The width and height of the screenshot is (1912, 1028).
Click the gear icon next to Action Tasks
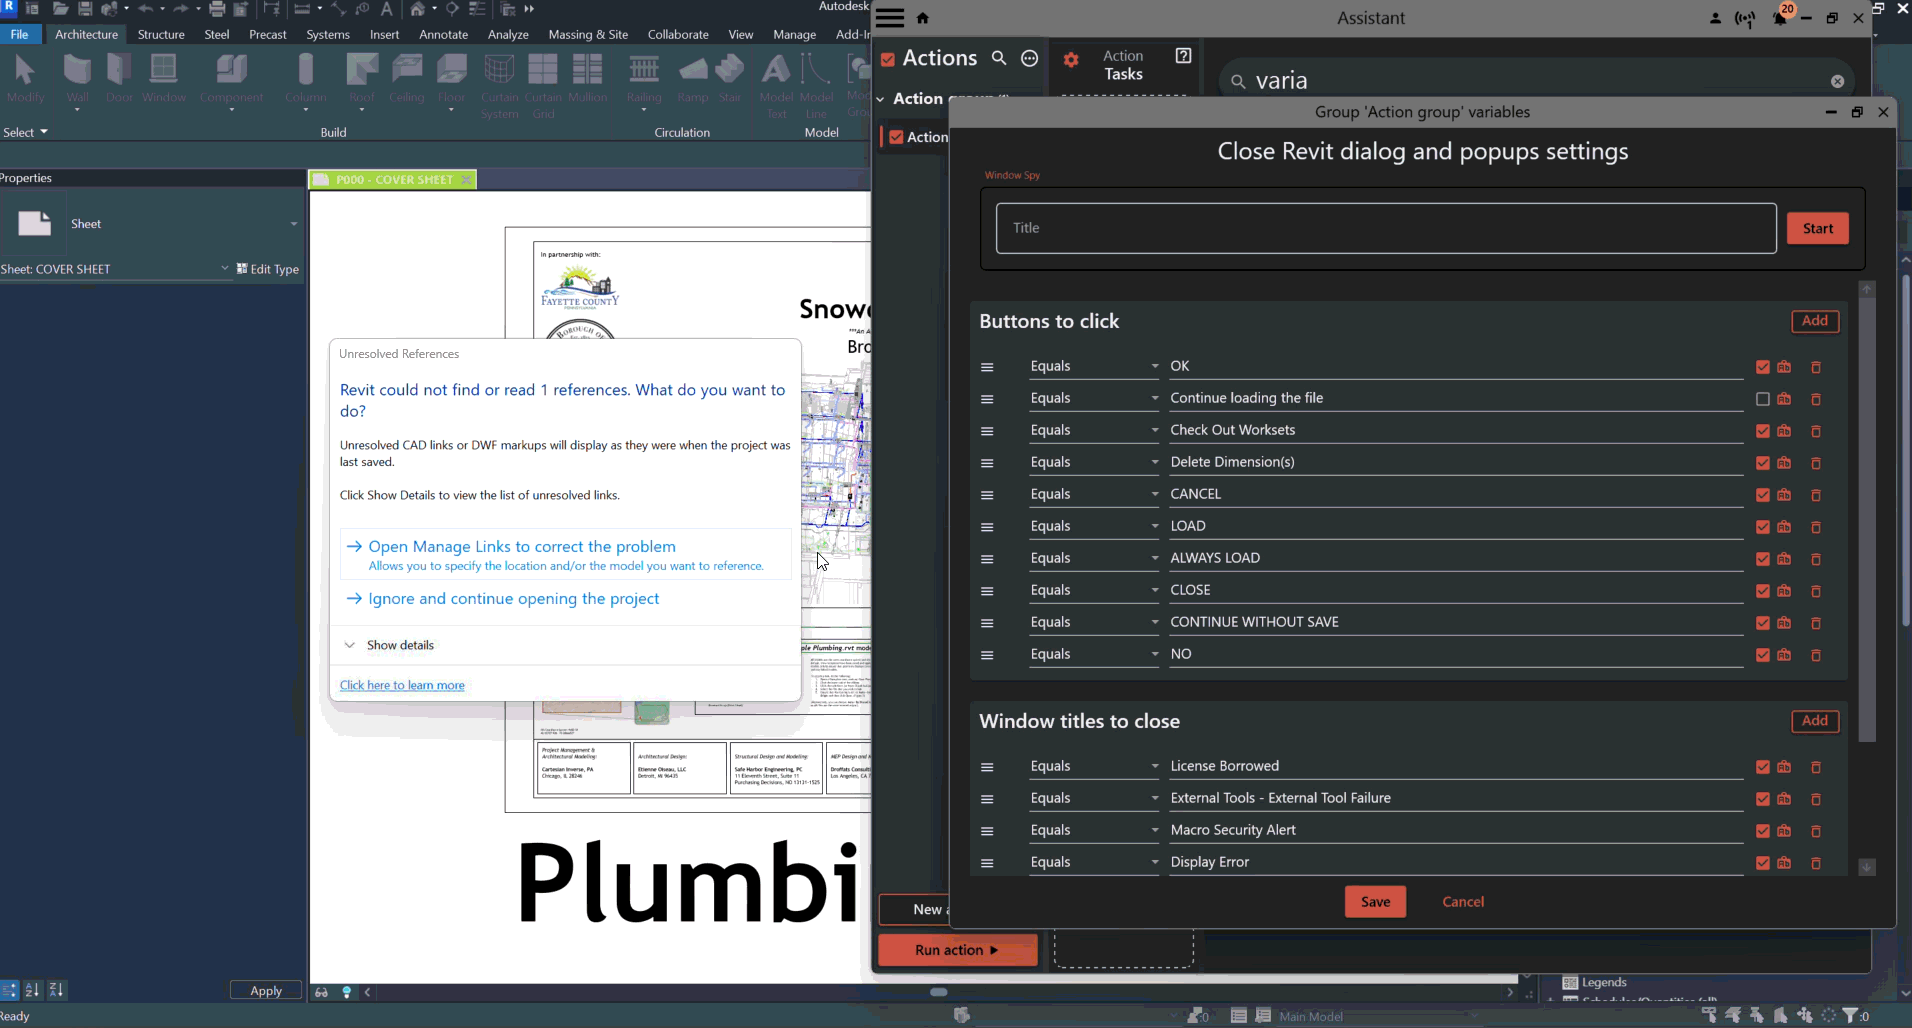[x=1071, y=60]
